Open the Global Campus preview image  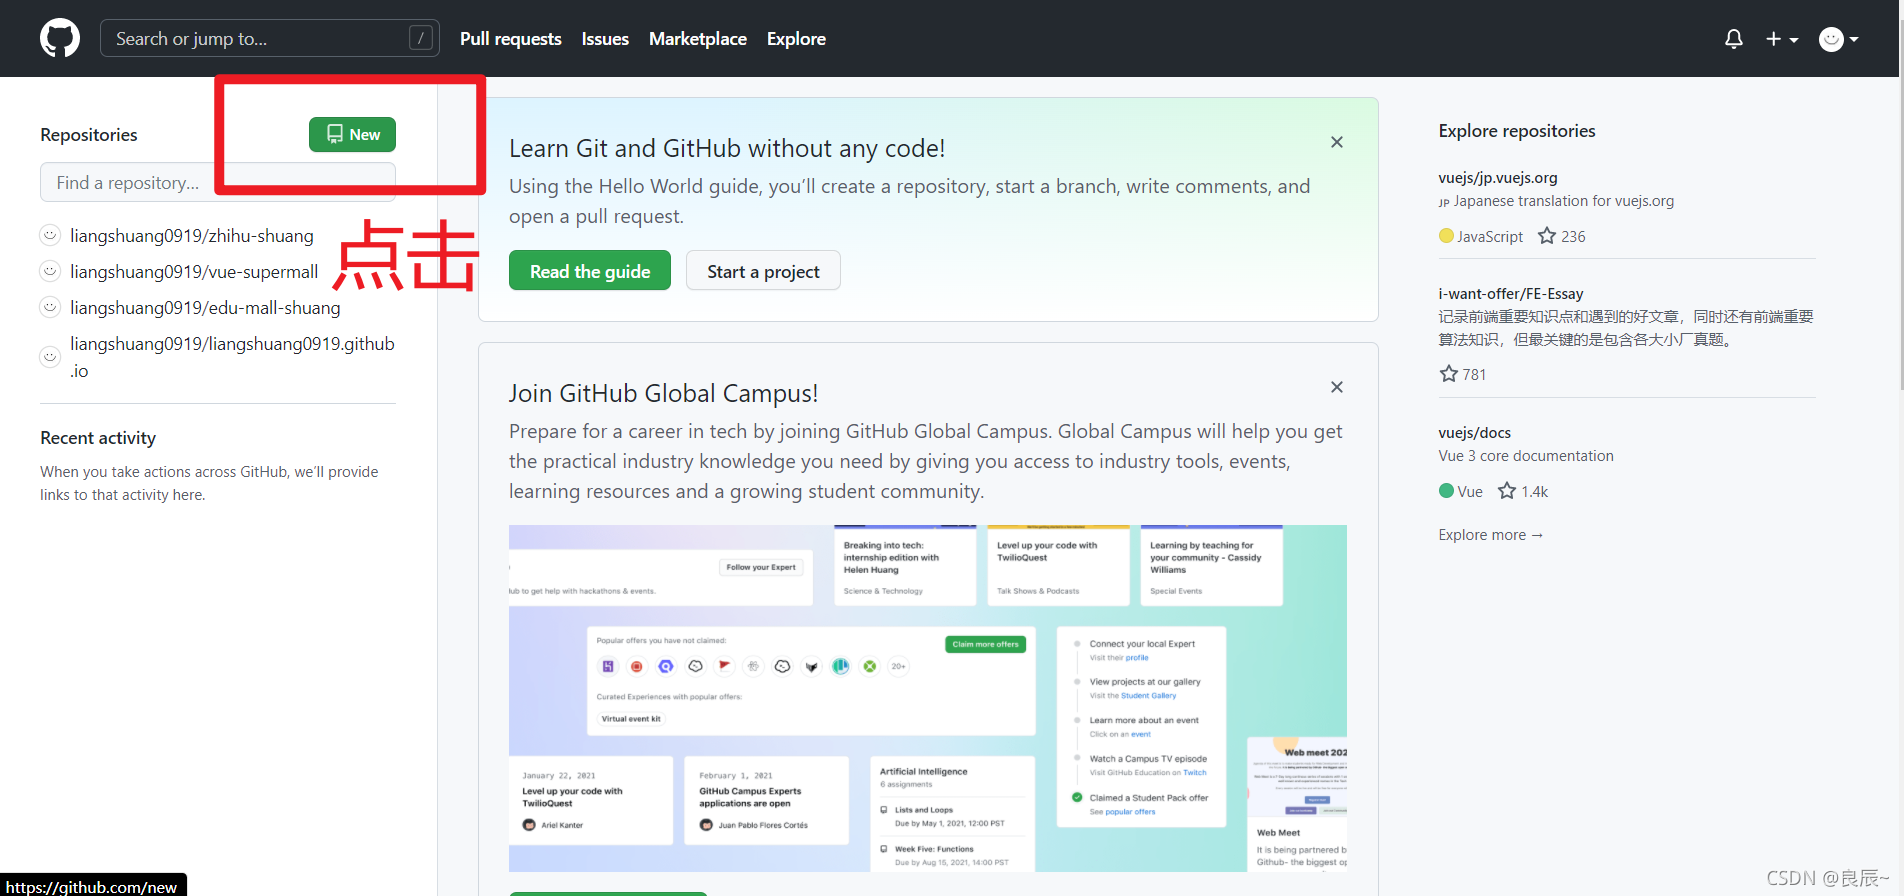click(928, 698)
